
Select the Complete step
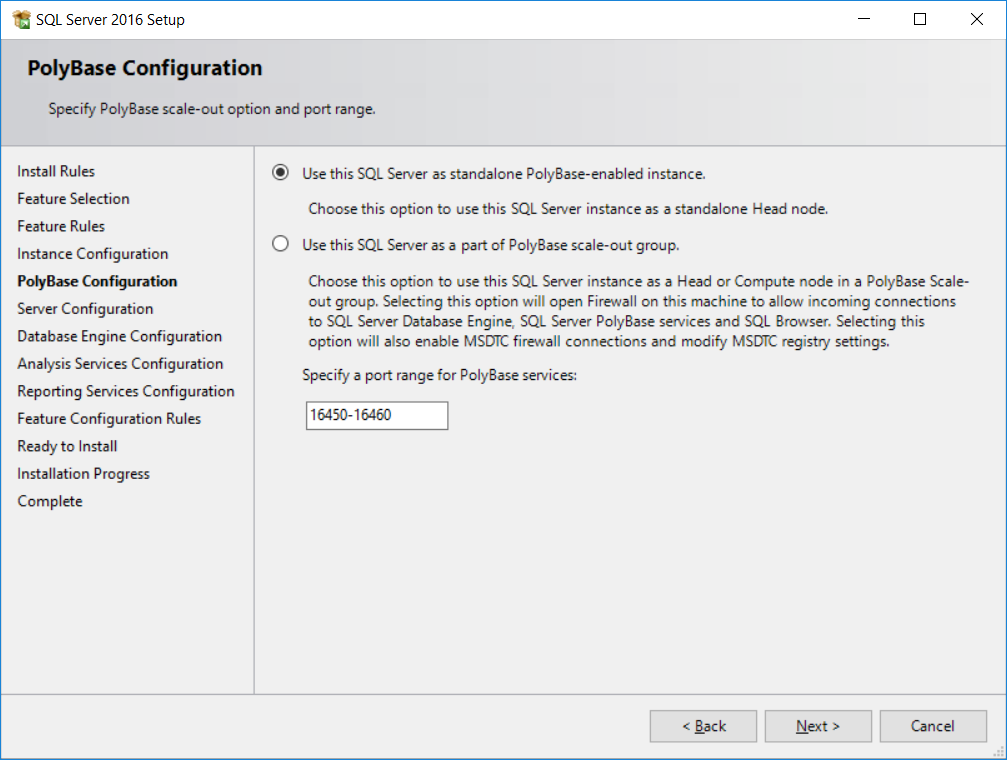[x=50, y=502]
